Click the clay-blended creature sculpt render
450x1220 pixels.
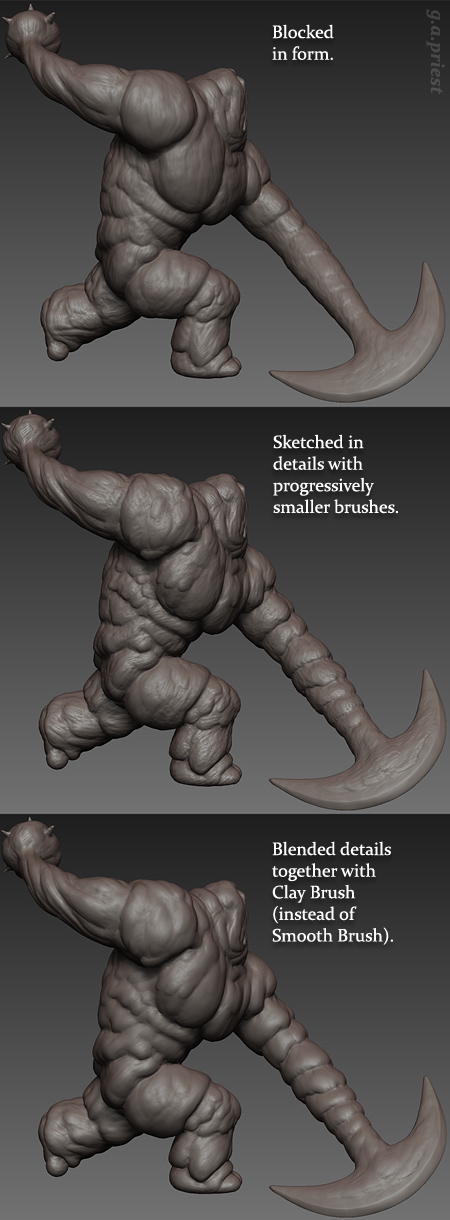225,1018
